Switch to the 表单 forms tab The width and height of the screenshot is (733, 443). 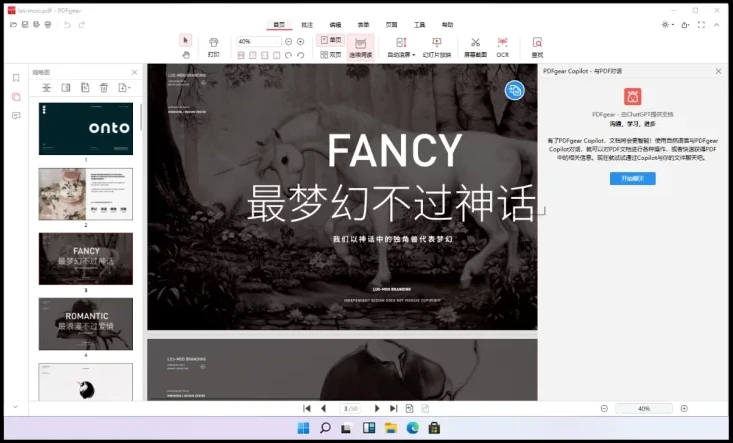363,25
